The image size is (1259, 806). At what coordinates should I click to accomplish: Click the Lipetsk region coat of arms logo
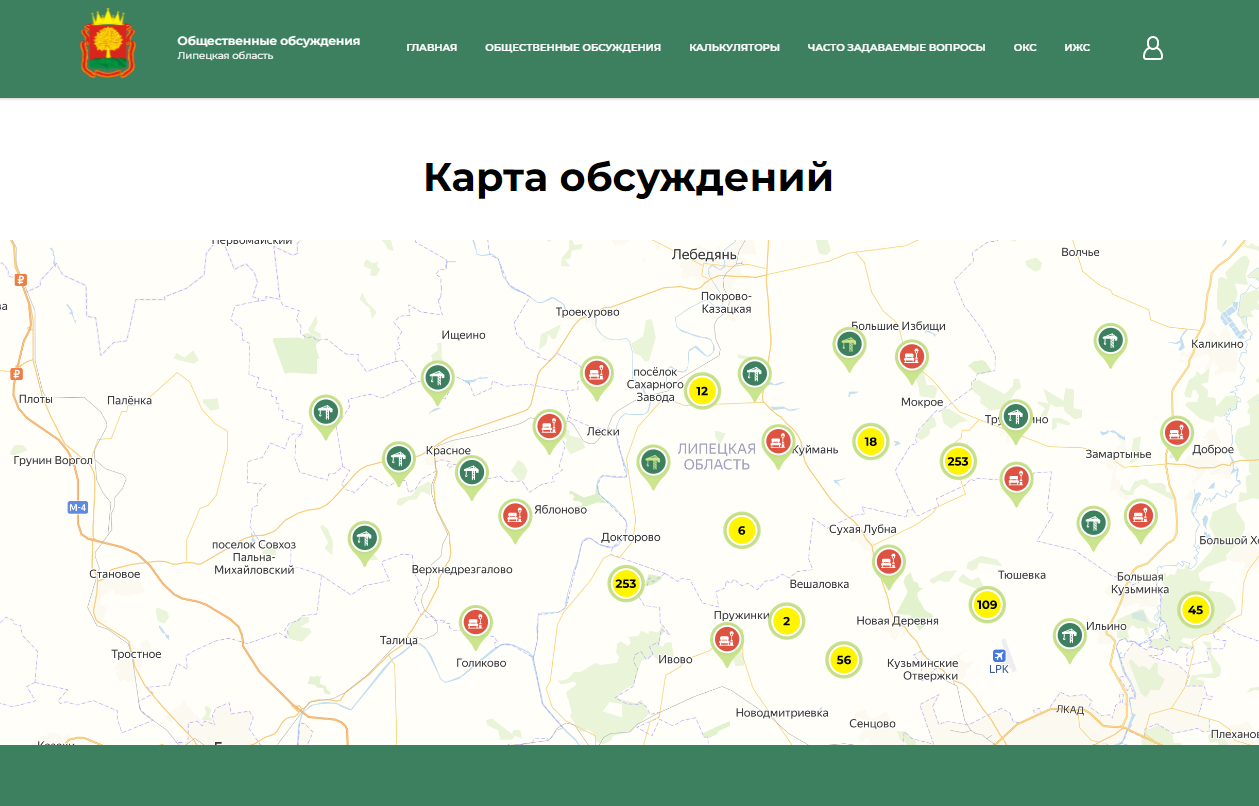pyautogui.click(x=107, y=43)
